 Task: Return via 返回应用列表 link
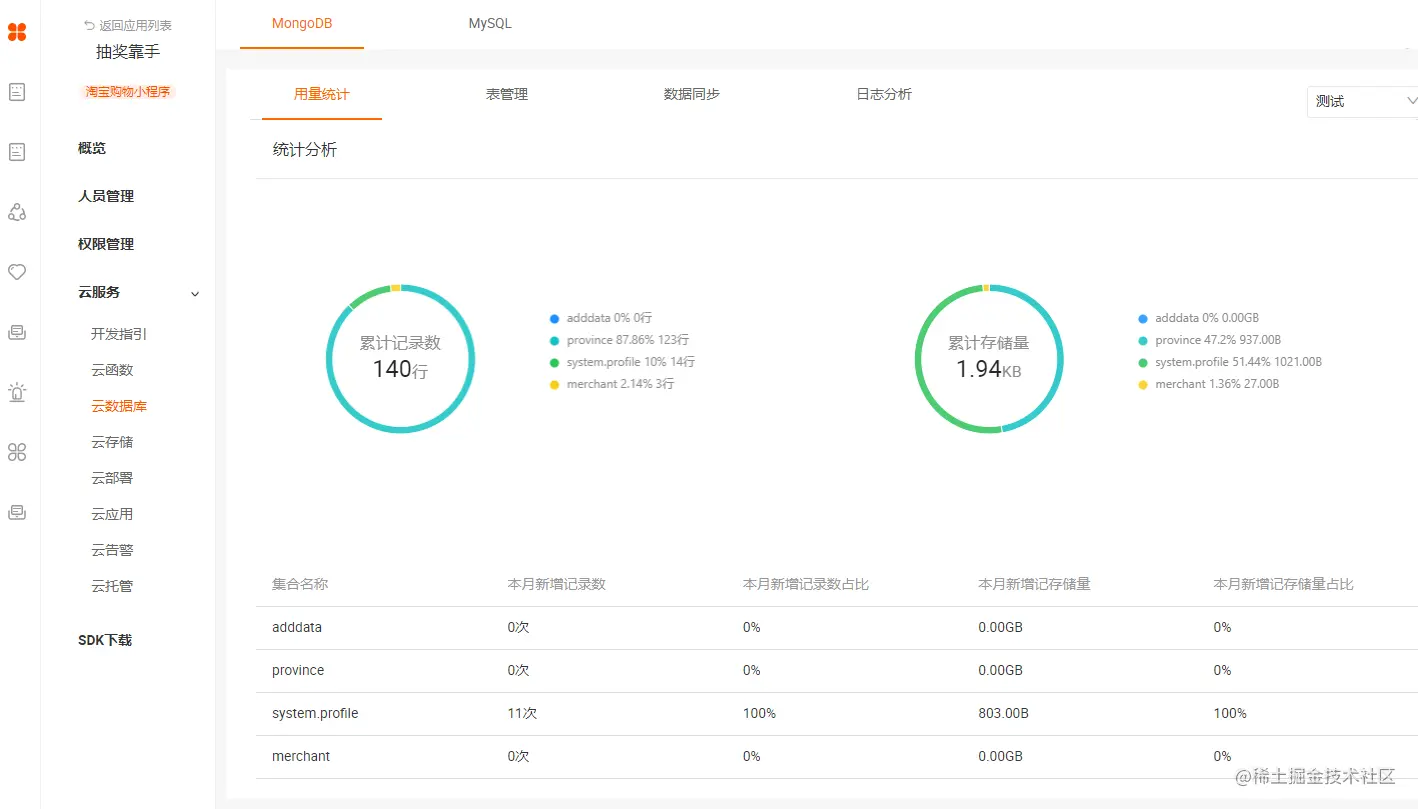point(136,26)
